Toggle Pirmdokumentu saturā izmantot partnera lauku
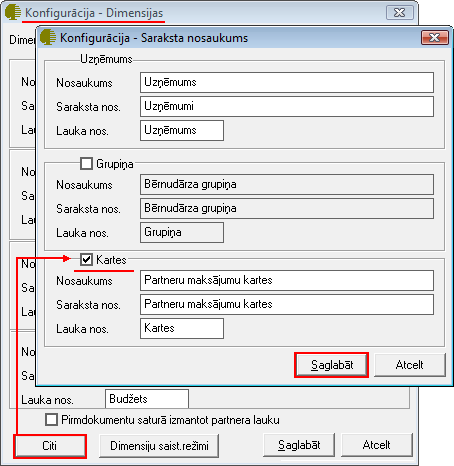 pyautogui.click(x=51, y=420)
